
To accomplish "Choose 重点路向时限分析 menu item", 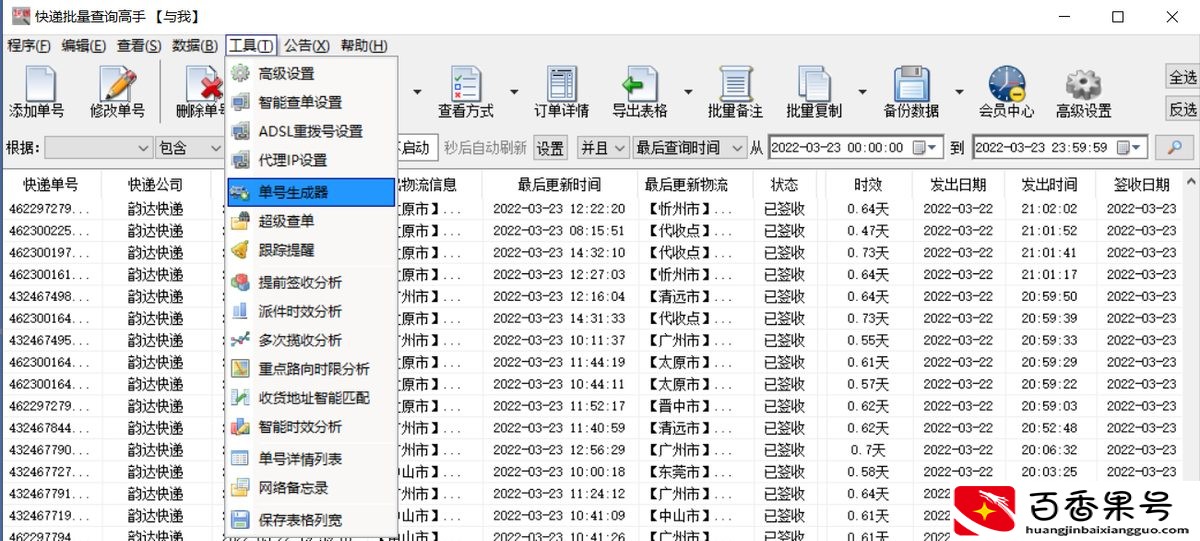I will 312,369.
